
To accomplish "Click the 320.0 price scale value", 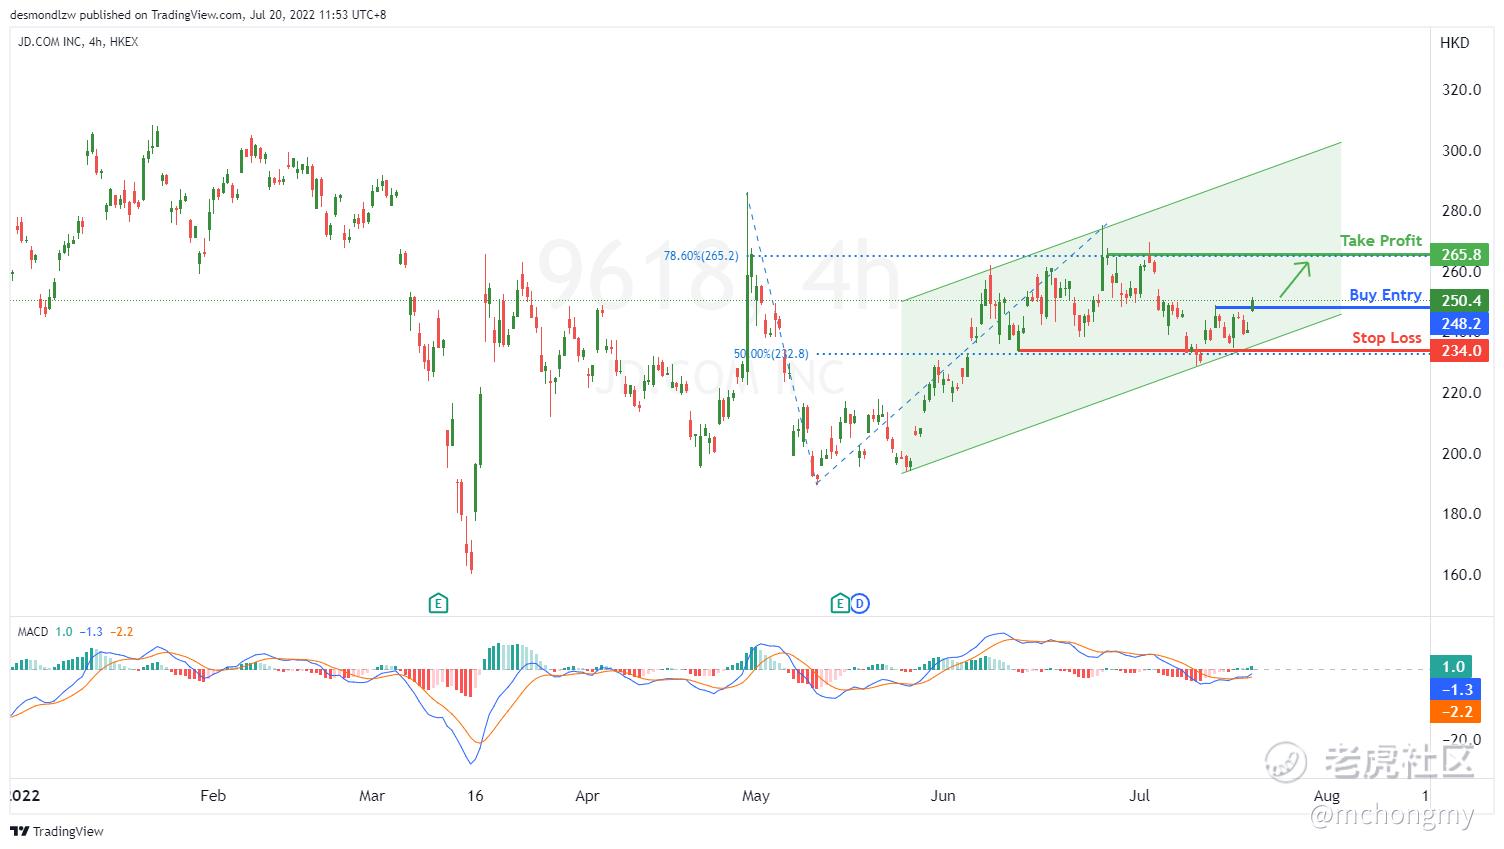I will tap(1461, 90).
